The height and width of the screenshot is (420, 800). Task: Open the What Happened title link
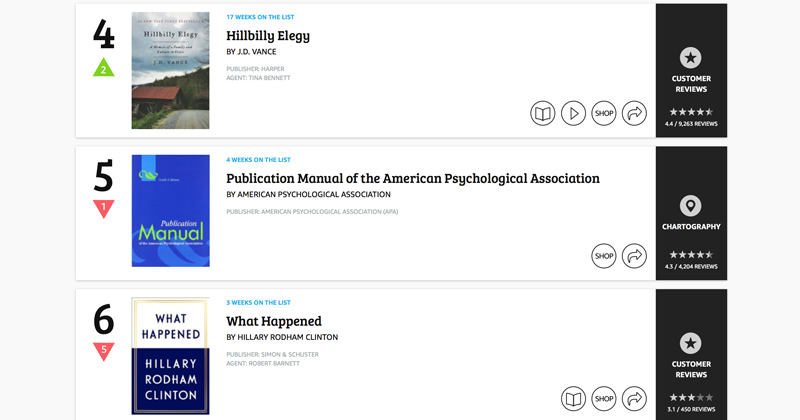click(x=274, y=321)
